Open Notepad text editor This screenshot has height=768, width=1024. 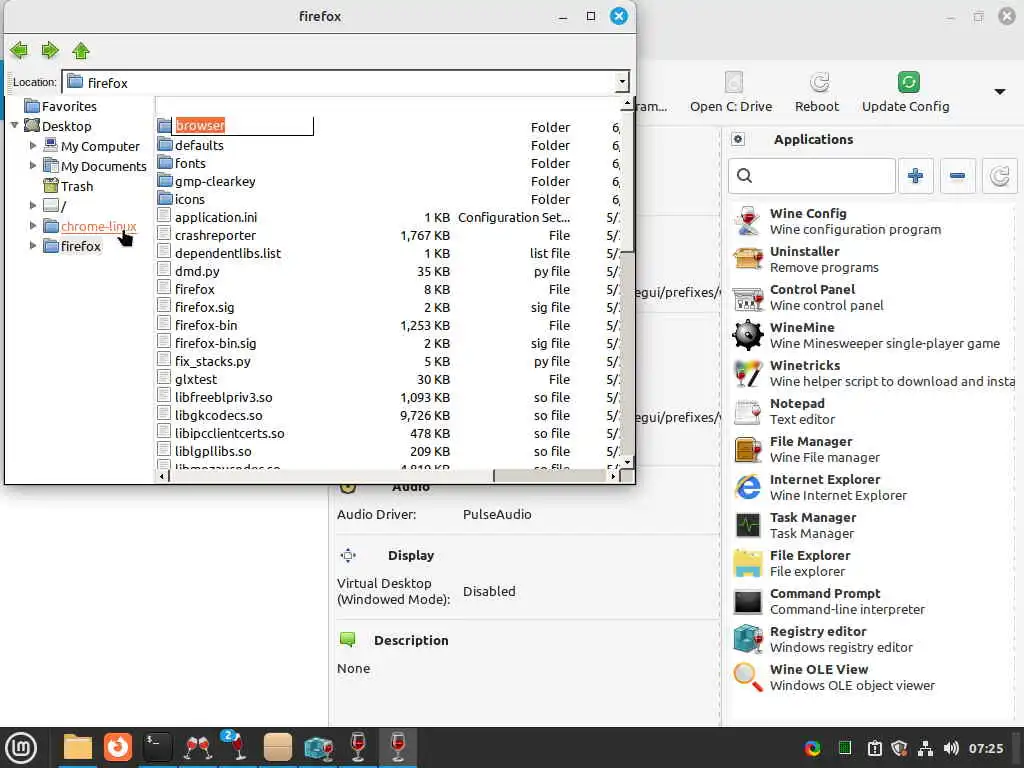872,411
